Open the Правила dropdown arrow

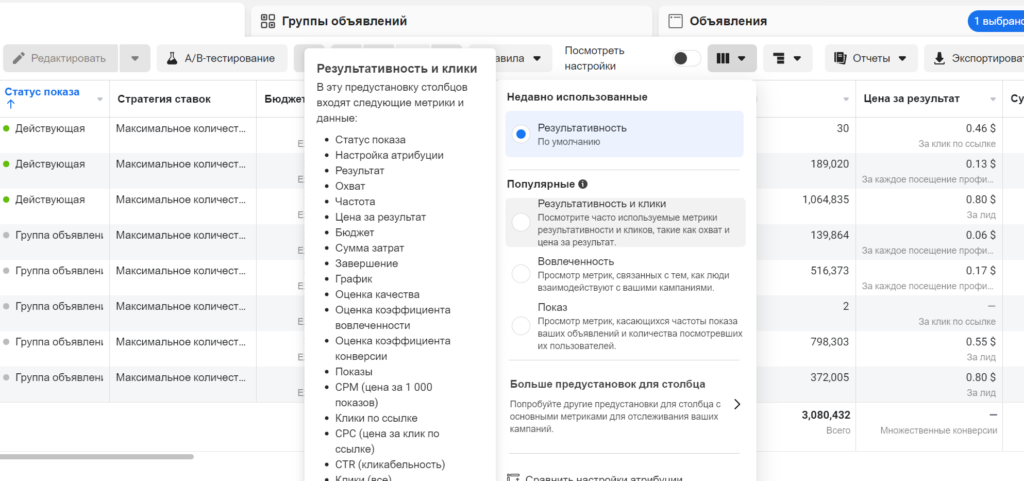point(539,58)
